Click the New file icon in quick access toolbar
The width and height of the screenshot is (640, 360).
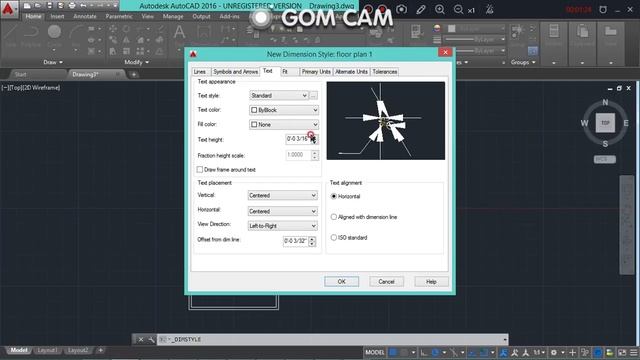[x=27, y=6]
